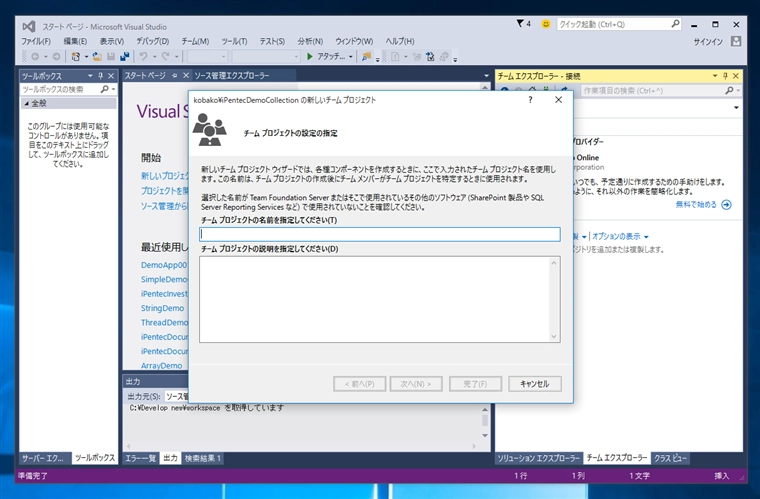Click the team project name input field

(x=380, y=234)
